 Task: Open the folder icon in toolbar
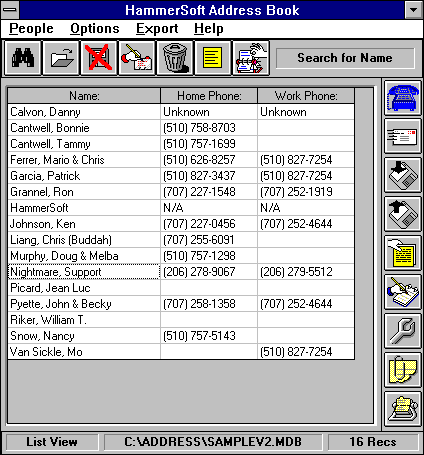coord(61,58)
